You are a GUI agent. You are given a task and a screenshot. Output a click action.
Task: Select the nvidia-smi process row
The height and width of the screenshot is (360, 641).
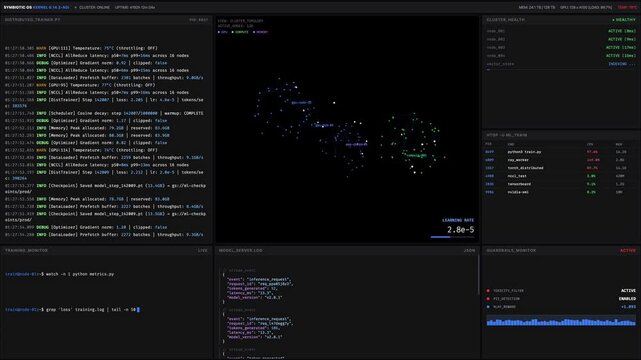click(561, 192)
